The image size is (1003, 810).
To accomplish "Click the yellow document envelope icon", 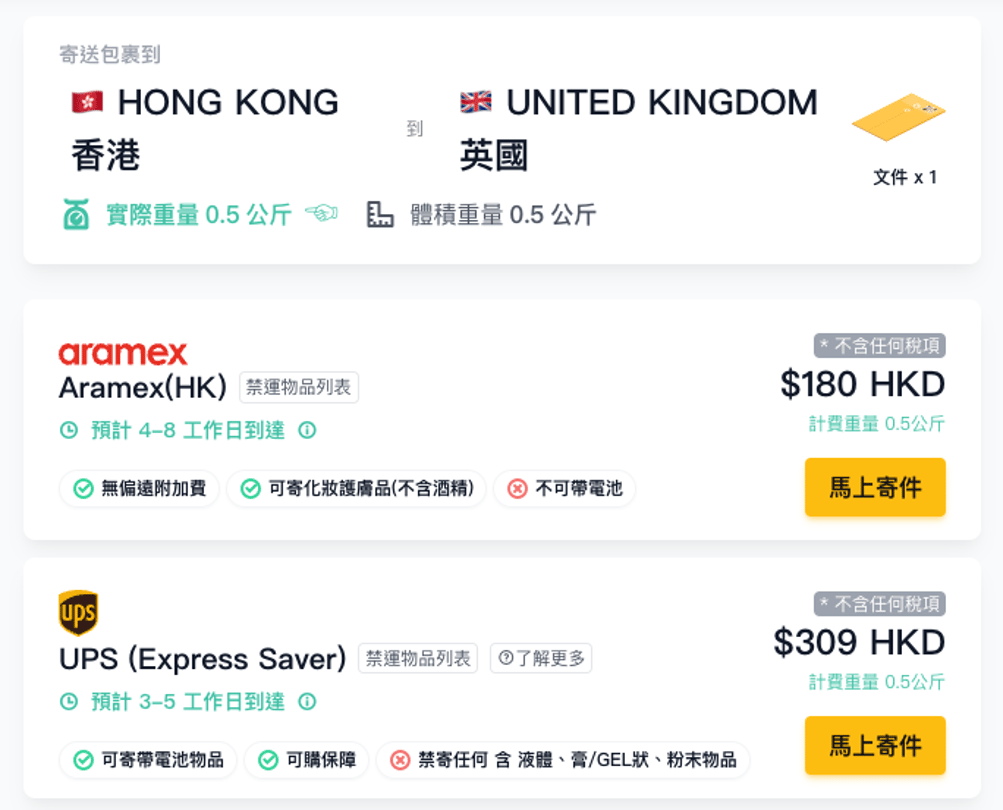I will 898,118.
